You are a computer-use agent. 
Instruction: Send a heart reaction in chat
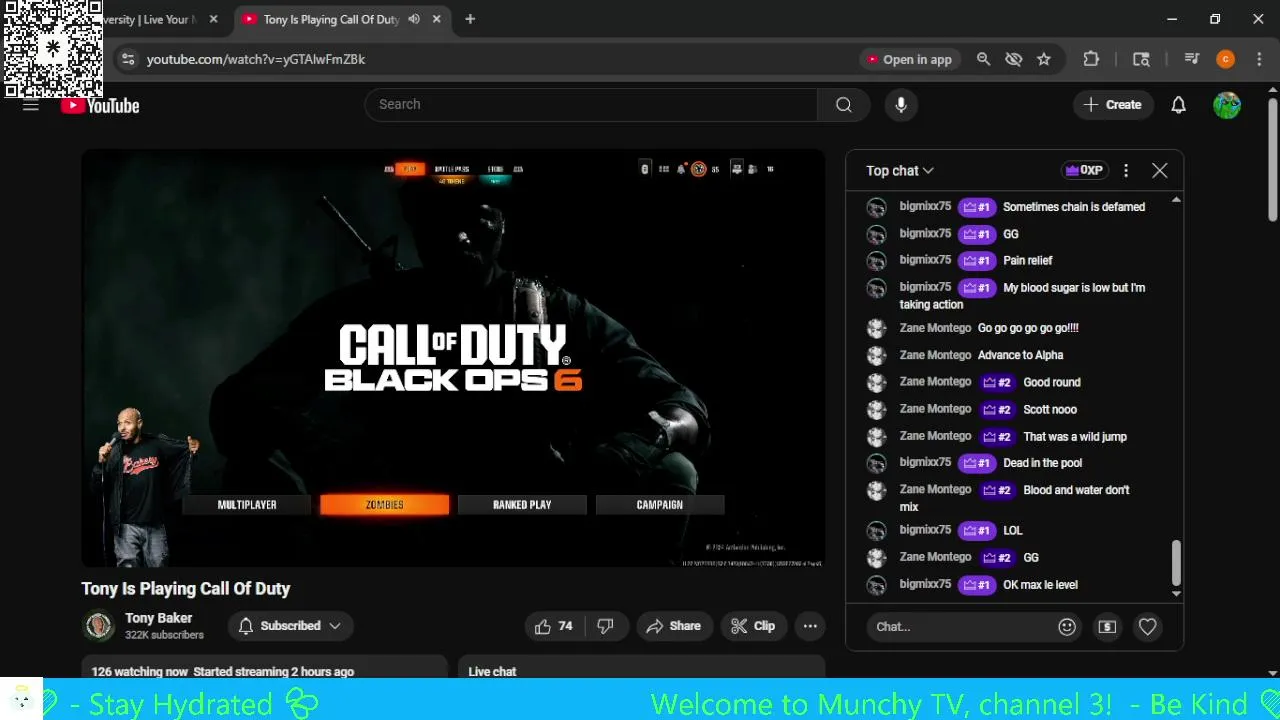(1147, 627)
